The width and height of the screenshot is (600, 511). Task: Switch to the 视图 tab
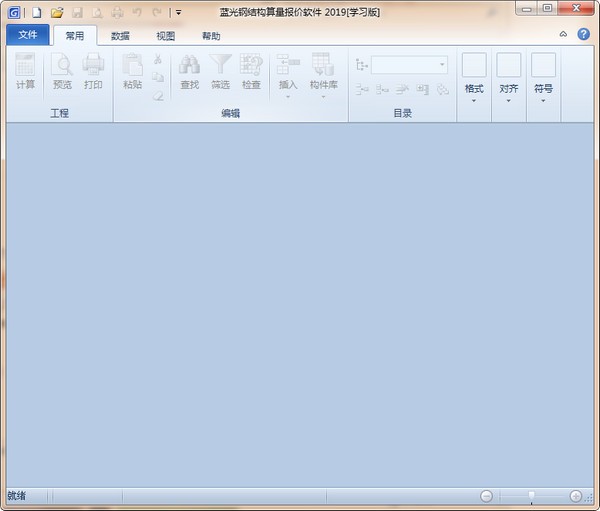coord(165,36)
